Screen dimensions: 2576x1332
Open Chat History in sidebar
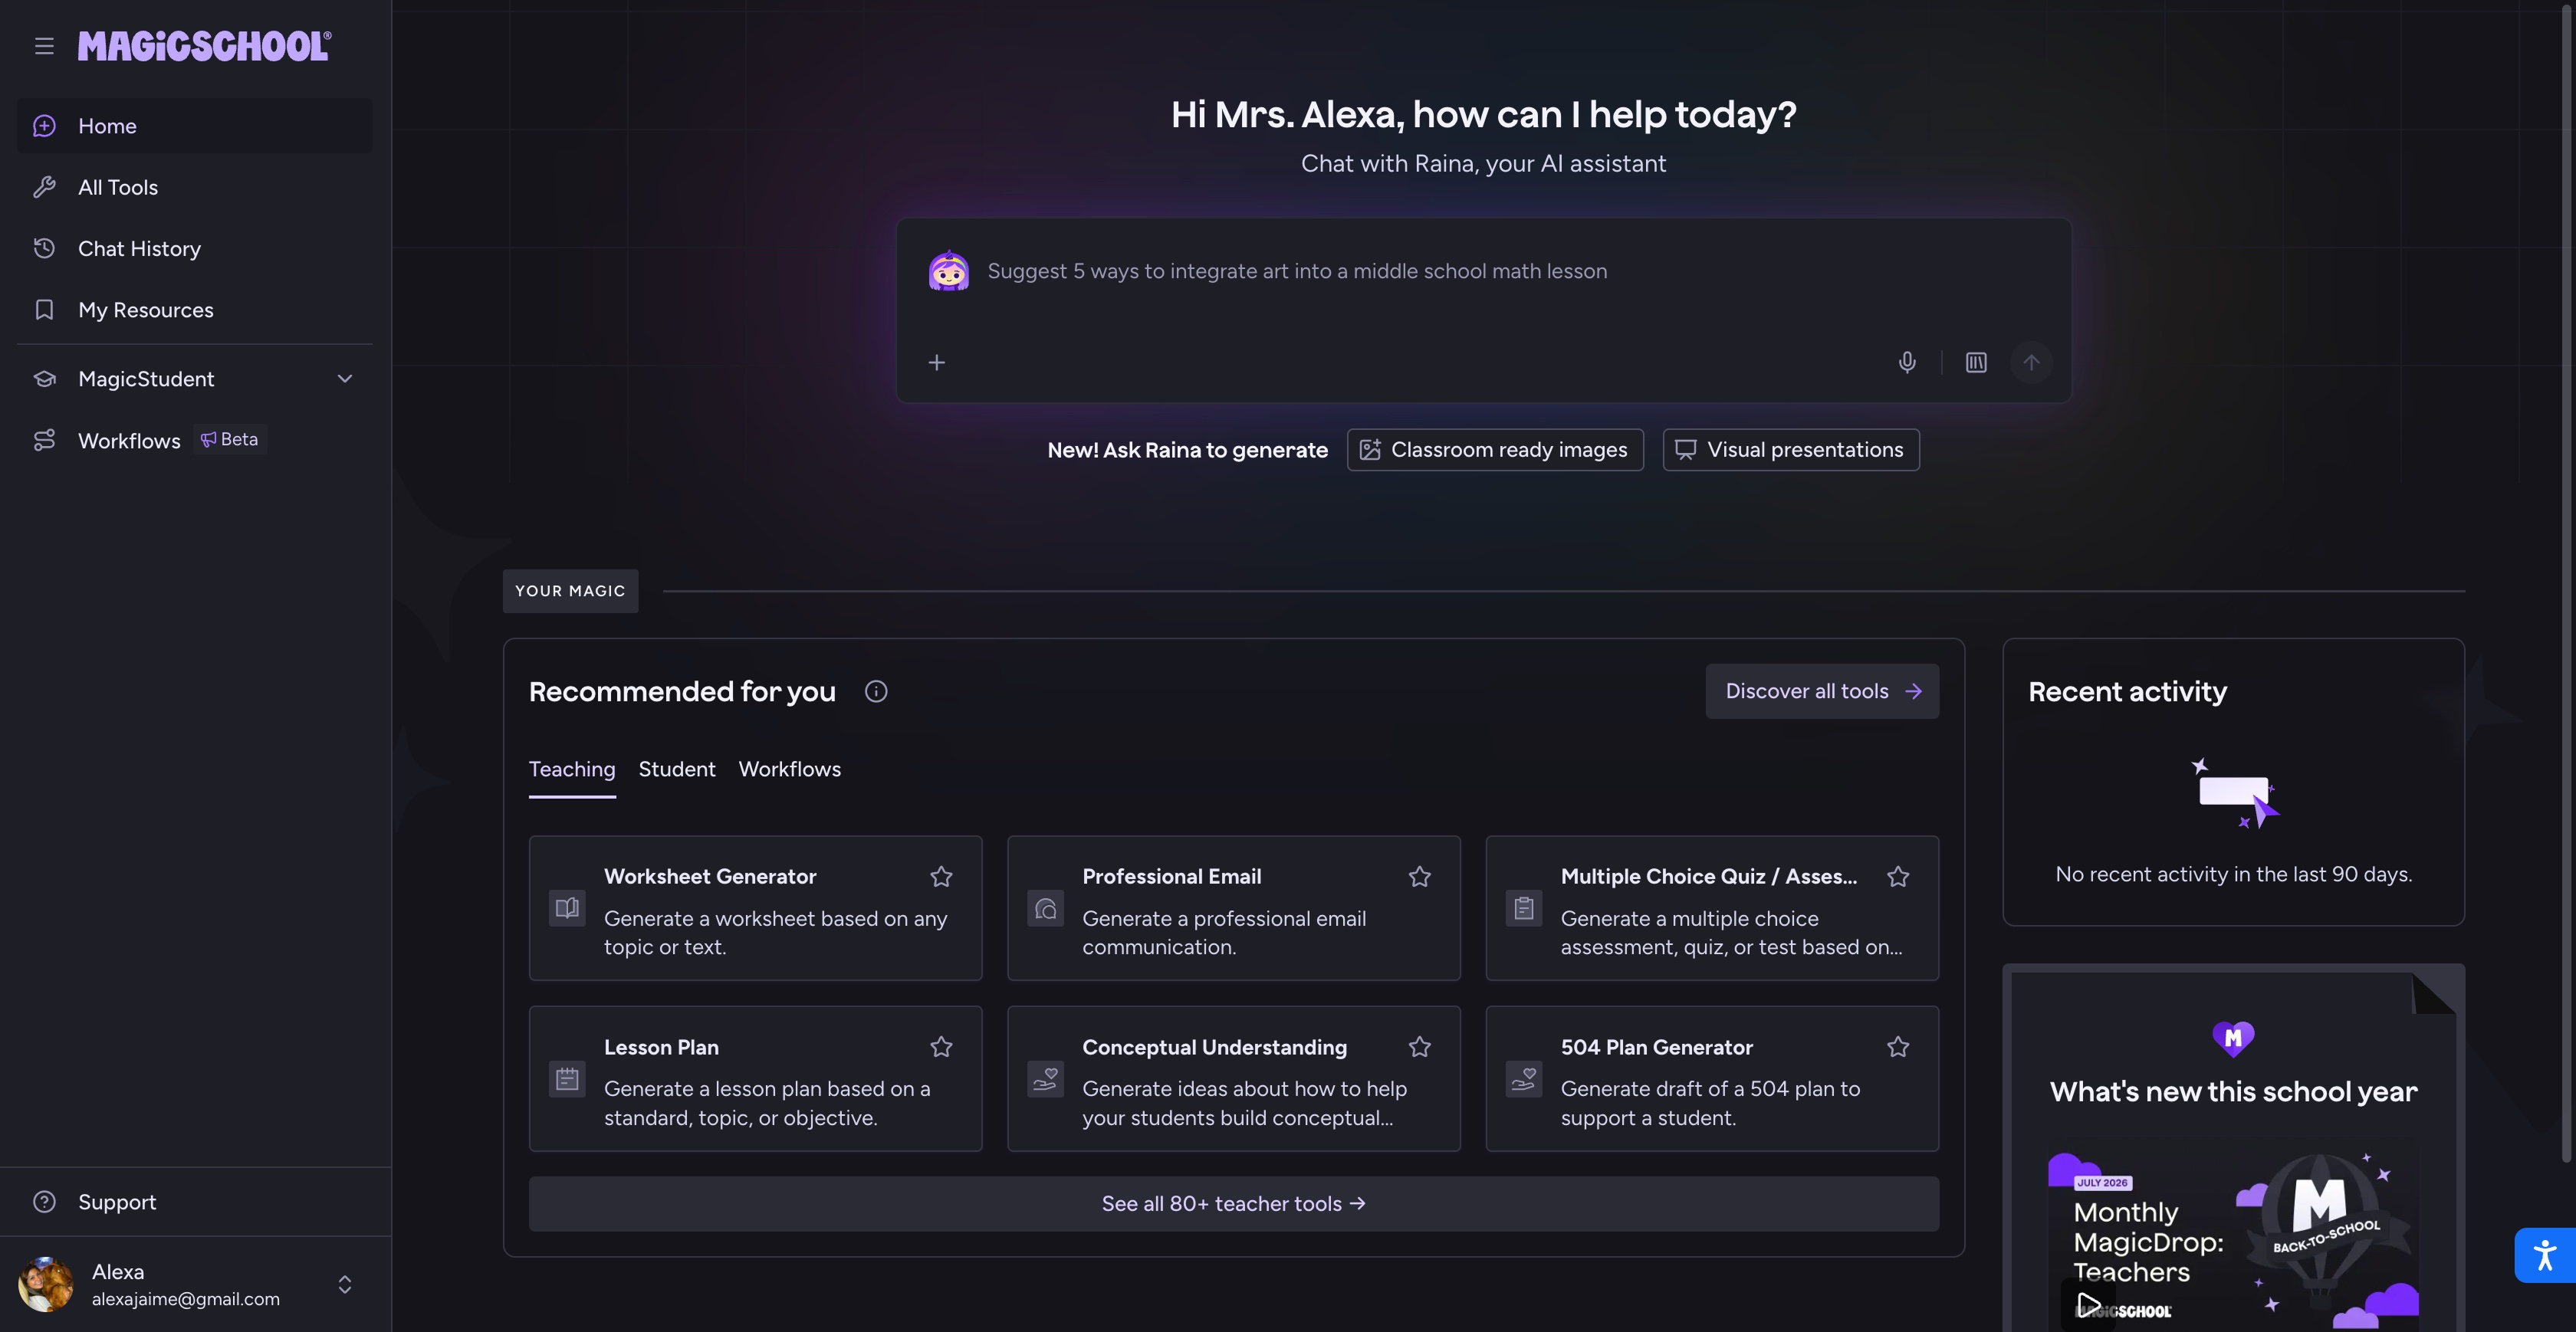[195, 248]
